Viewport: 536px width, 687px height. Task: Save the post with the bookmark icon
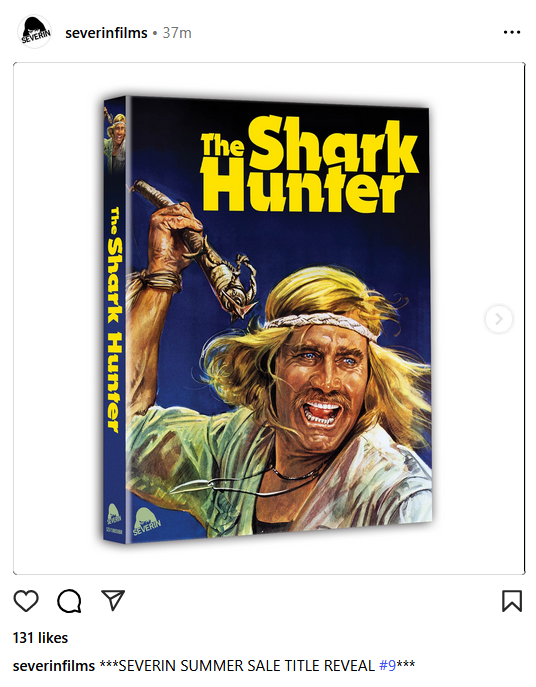pos(511,601)
